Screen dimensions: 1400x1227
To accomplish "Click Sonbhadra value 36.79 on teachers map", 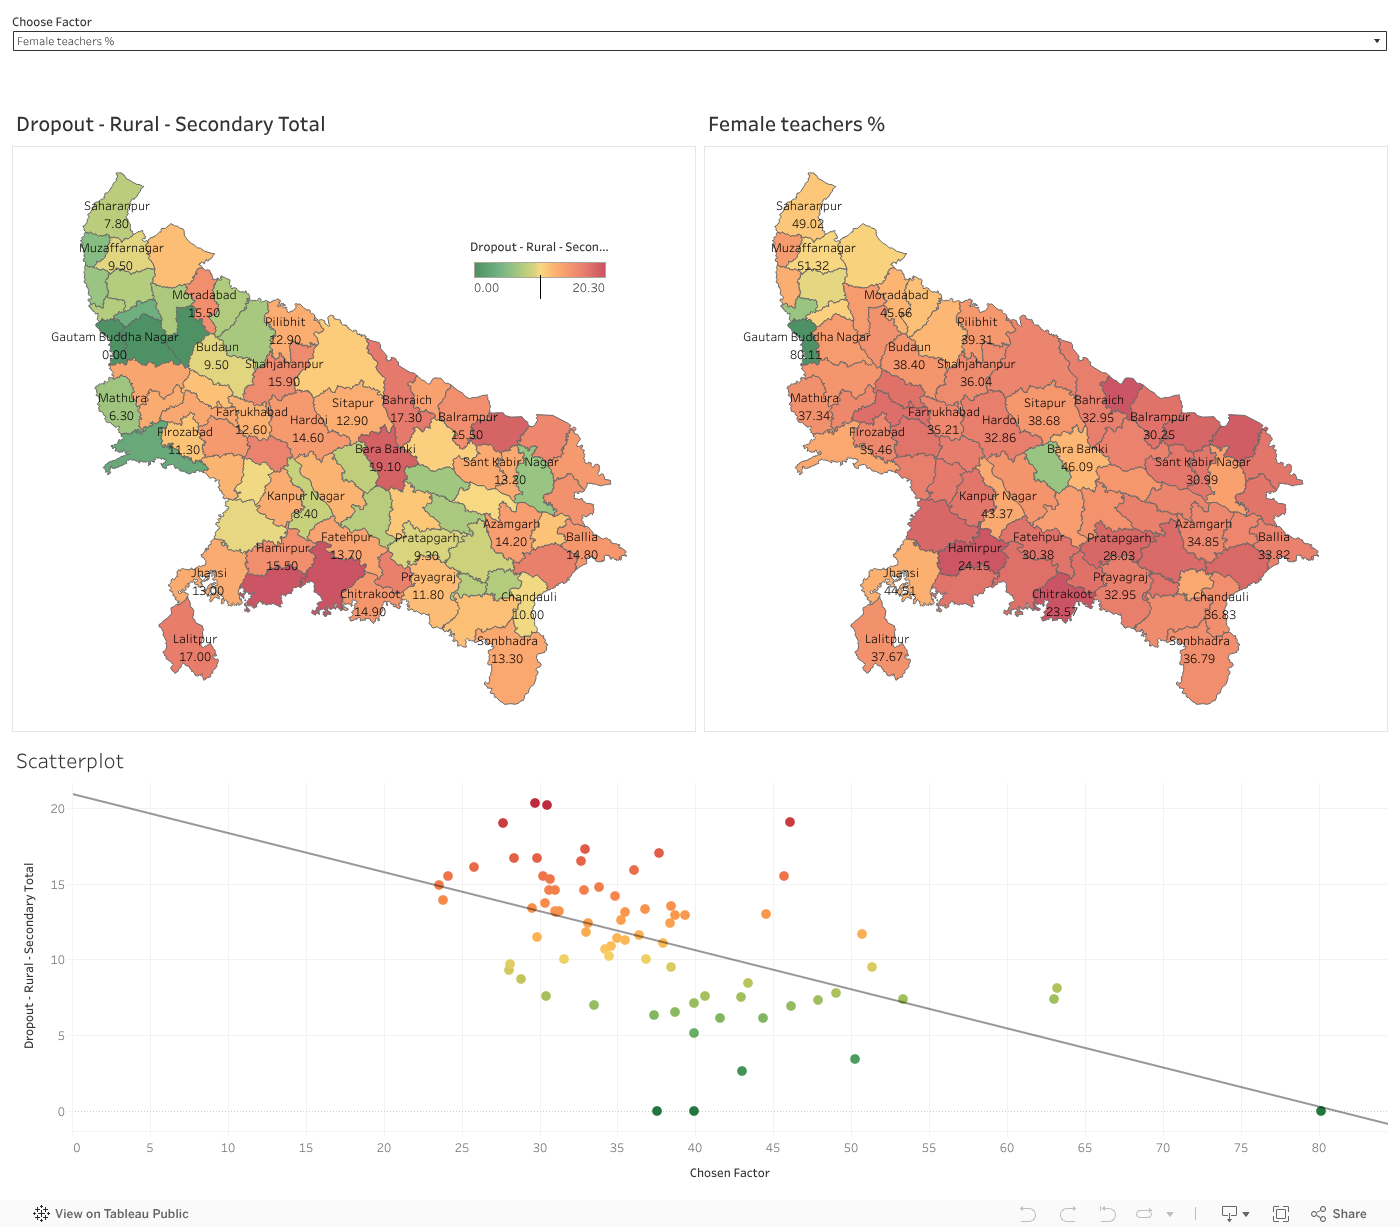I will [1199, 659].
